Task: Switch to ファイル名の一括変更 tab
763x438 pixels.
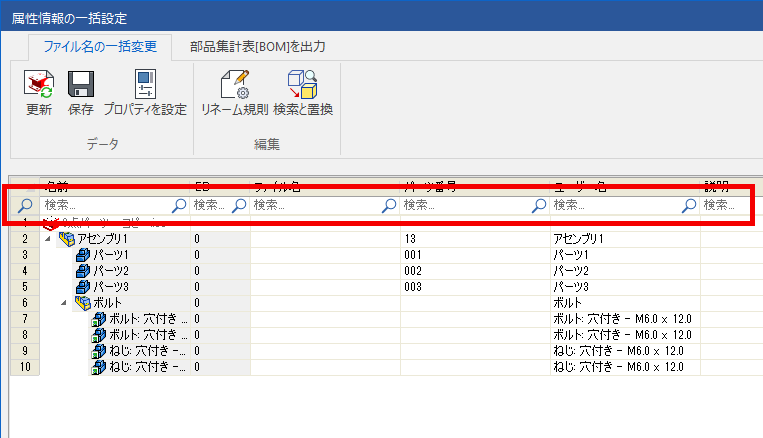Action: point(100,47)
